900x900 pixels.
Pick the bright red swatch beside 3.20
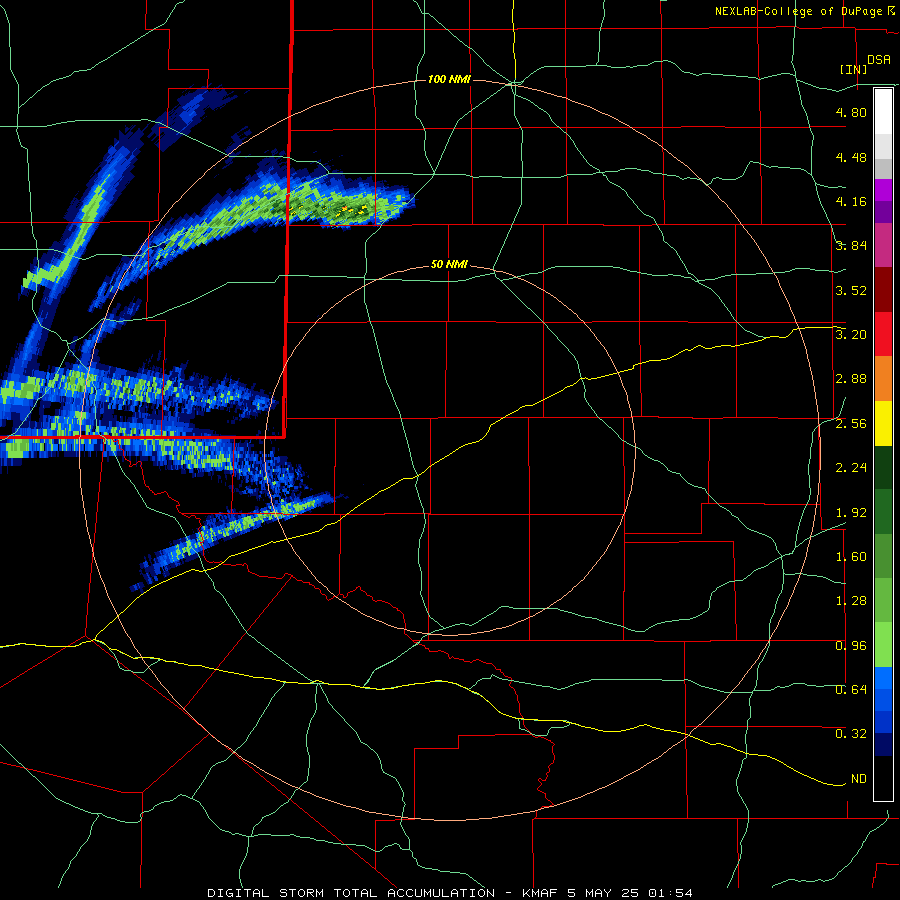[883, 334]
